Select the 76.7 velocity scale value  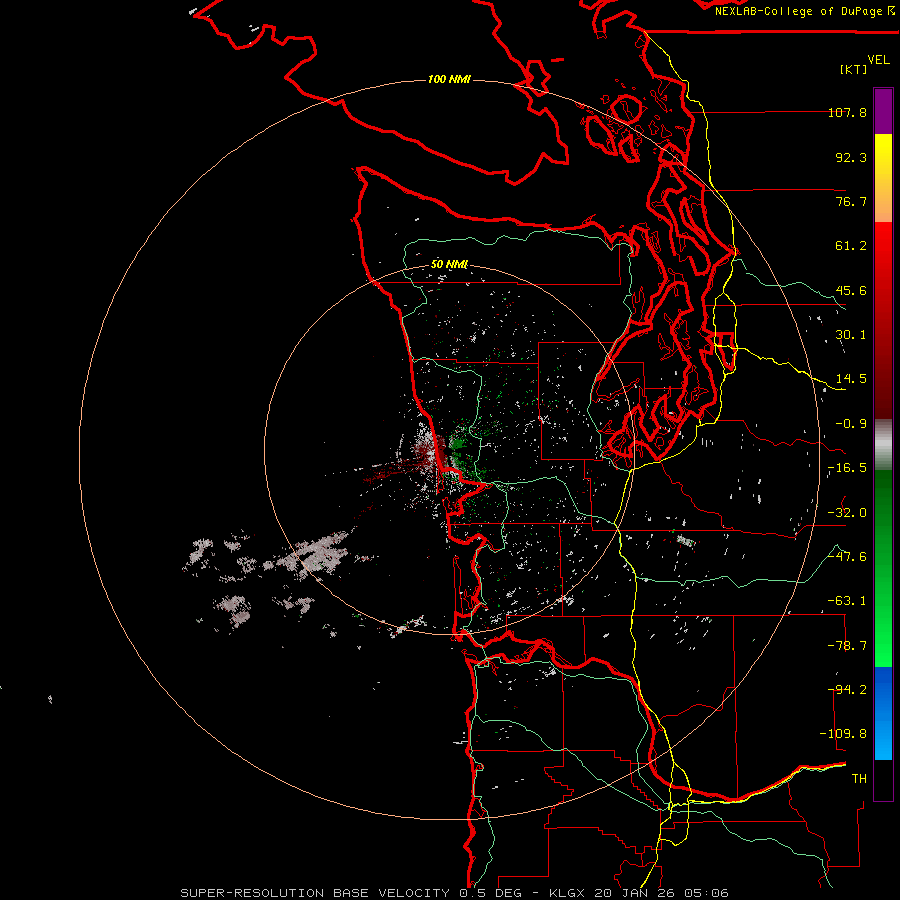[851, 201]
